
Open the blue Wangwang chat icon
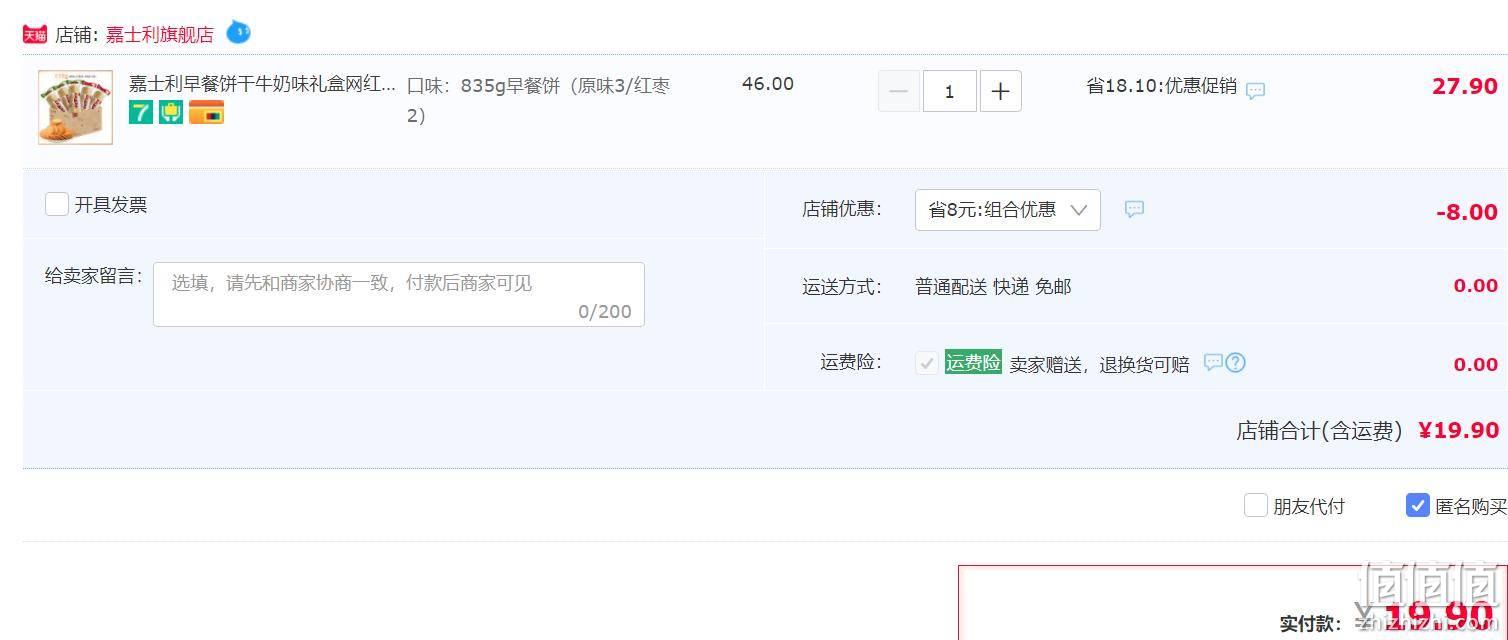tap(238, 32)
